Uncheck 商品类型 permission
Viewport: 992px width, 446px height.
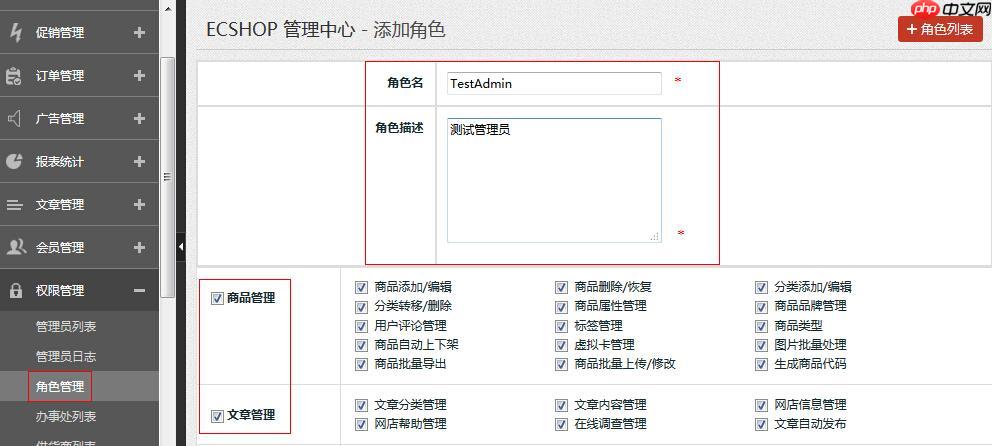pos(761,326)
